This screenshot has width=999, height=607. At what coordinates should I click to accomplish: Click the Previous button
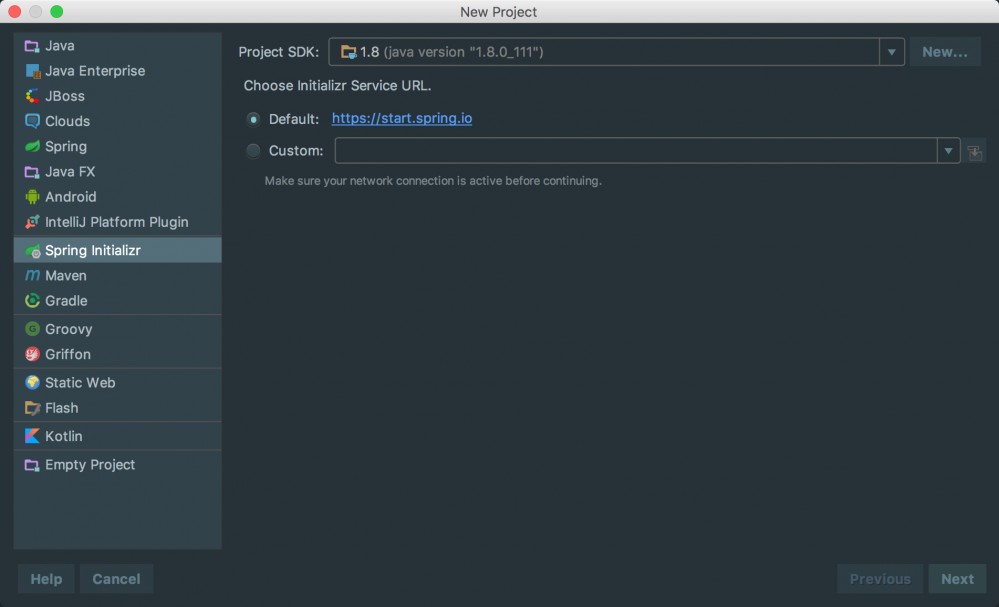tap(880, 579)
